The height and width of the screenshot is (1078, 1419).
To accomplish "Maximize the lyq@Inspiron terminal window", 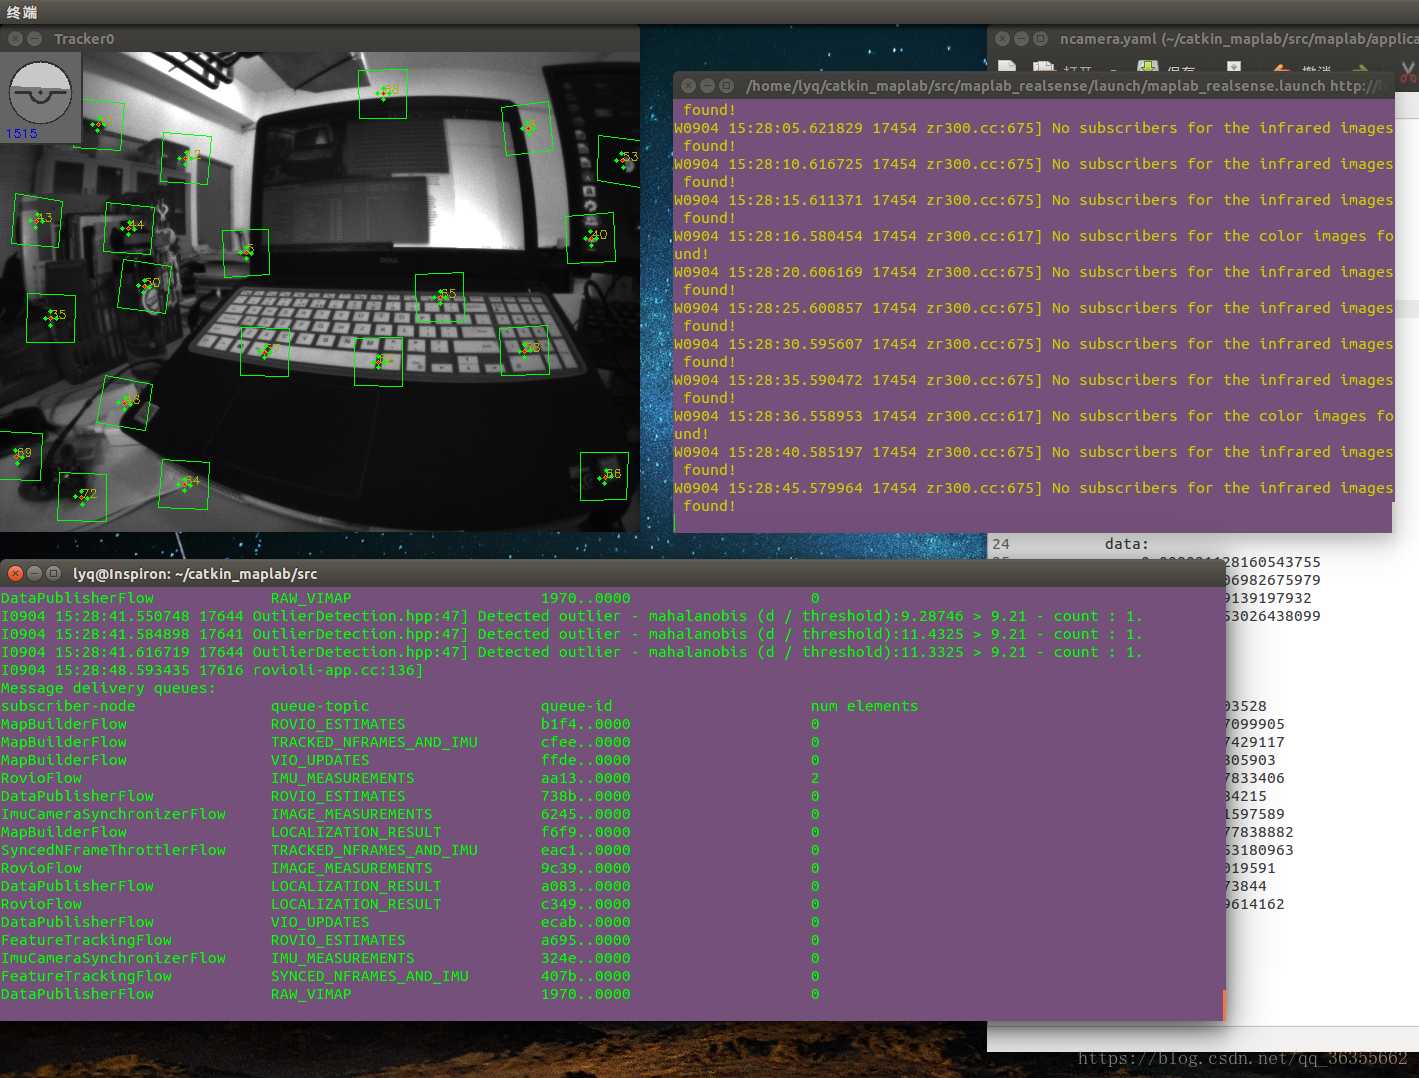I will coord(53,573).
